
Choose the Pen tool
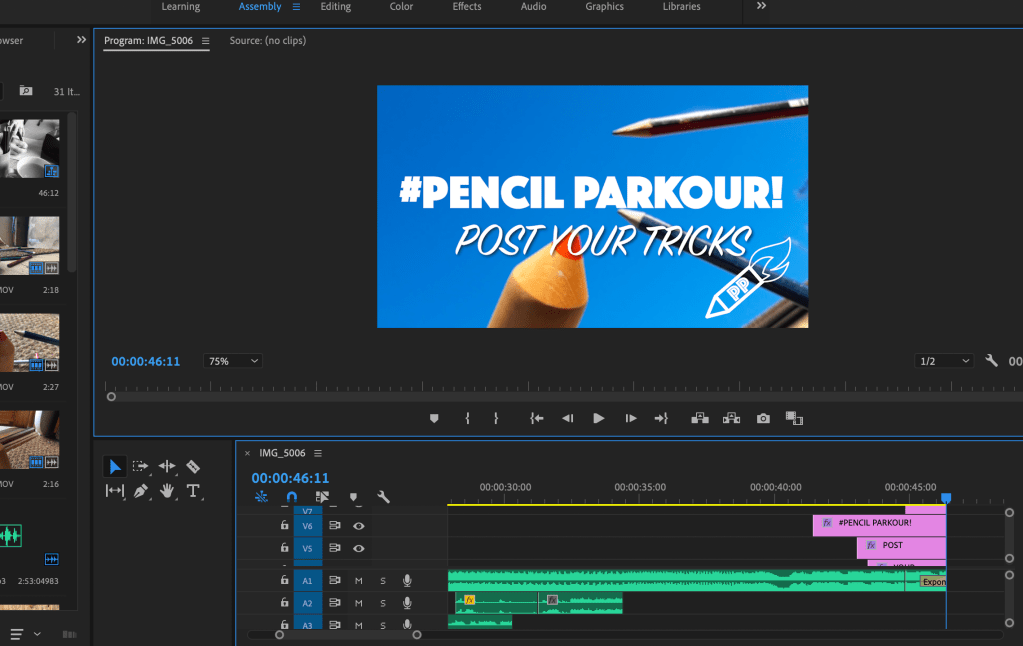click(x=141, y=491)
